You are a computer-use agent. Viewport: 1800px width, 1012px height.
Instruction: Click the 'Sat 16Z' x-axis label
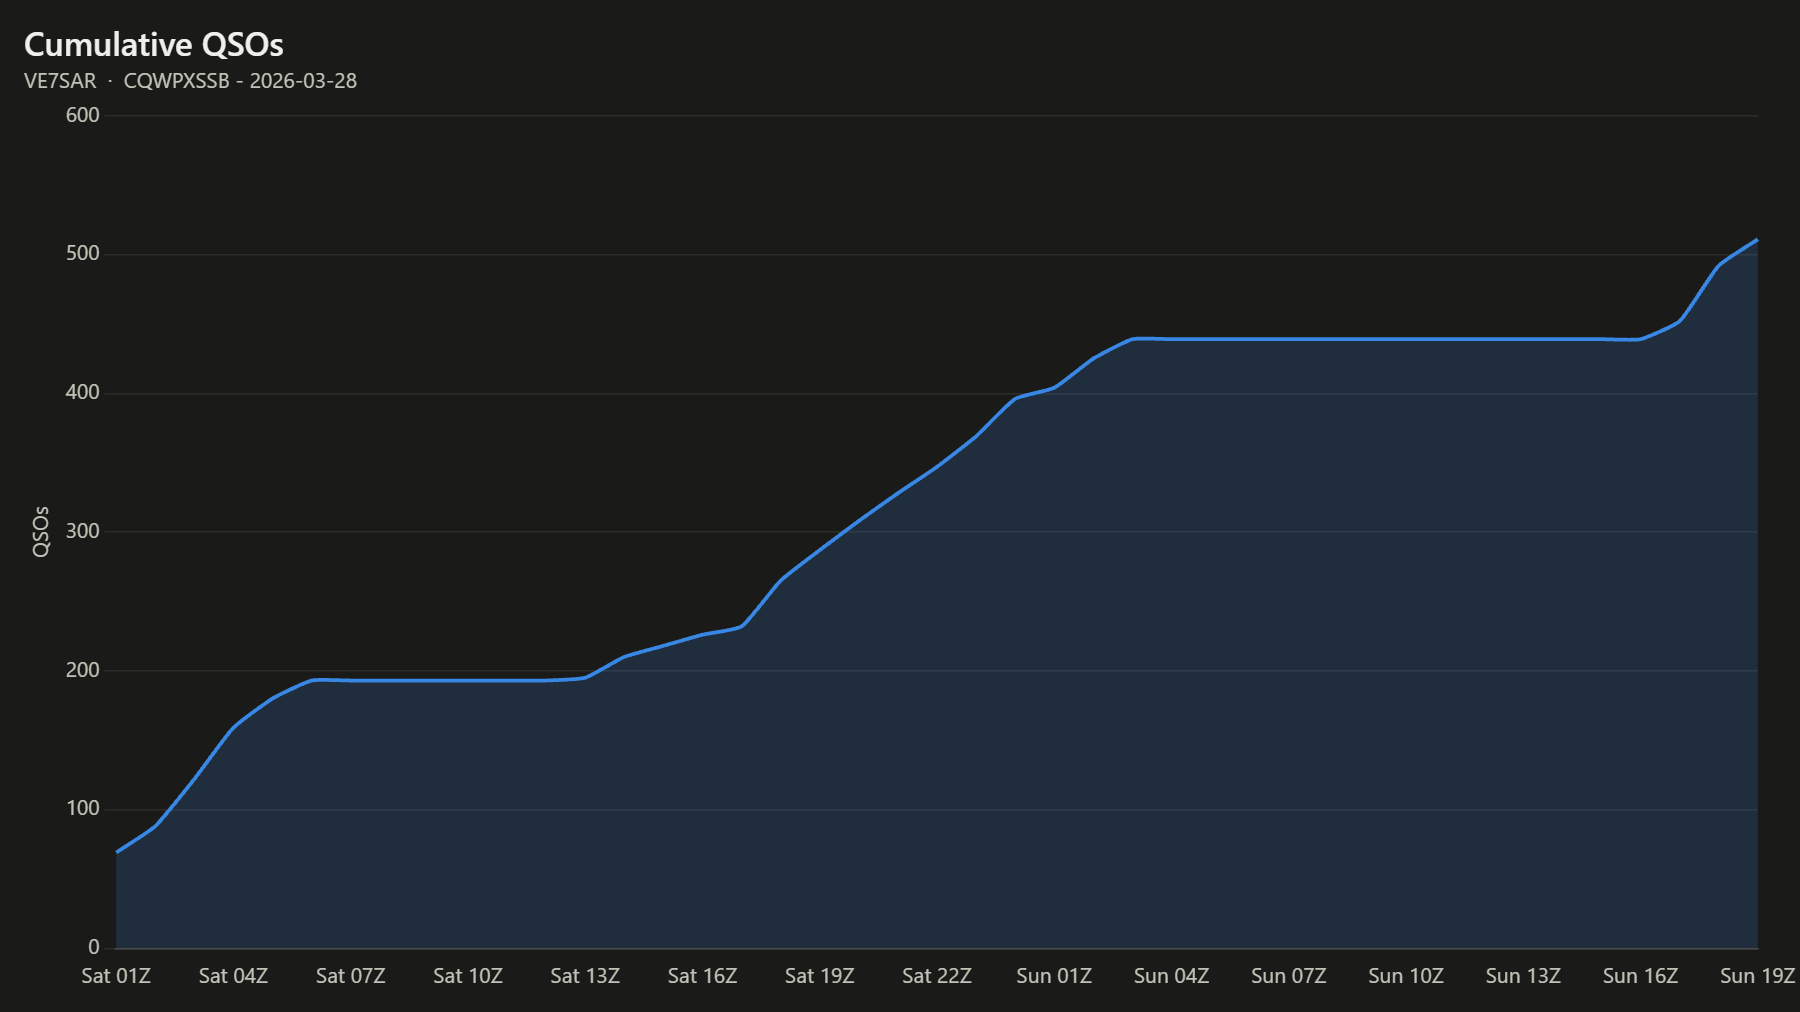coord(702,976)
